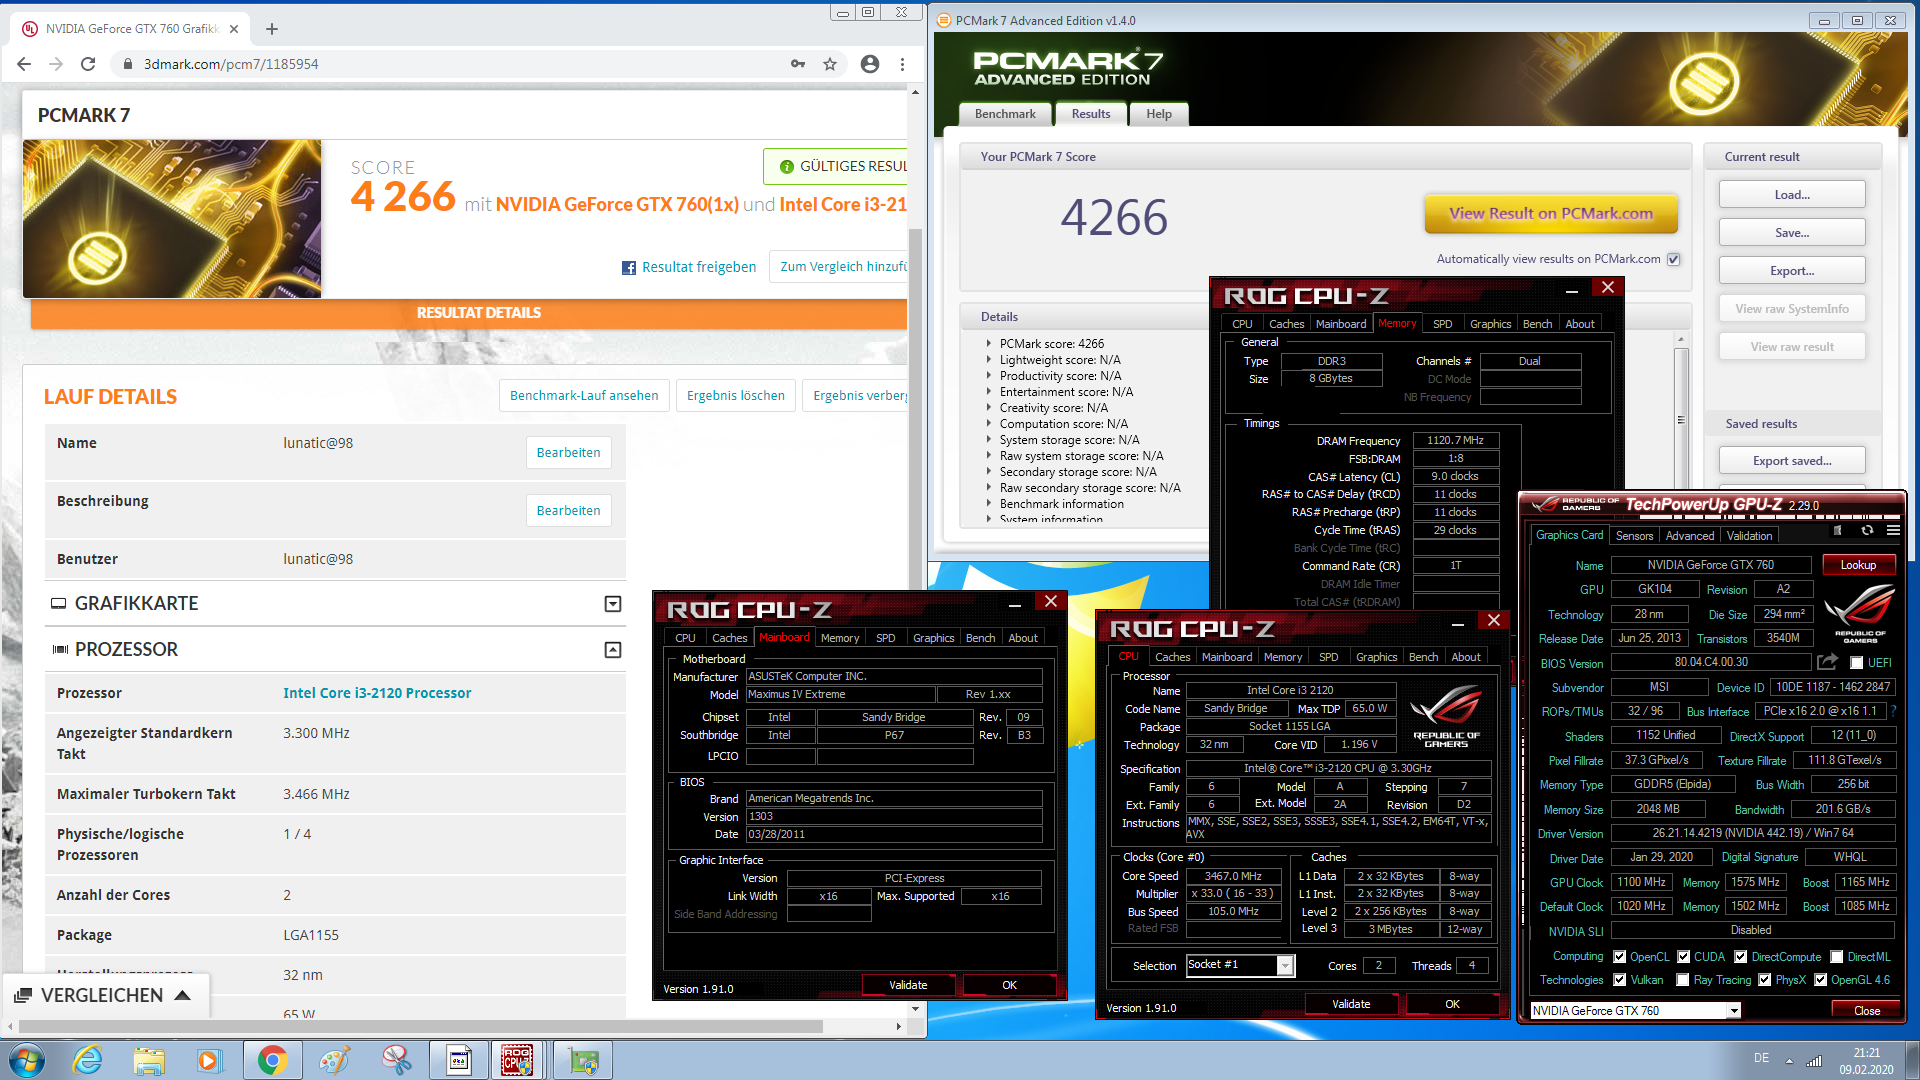Open the Sensors tab in GPU-Z
The width and height of the screenshot is (1920, 1080).
[x=1634, y=536]
